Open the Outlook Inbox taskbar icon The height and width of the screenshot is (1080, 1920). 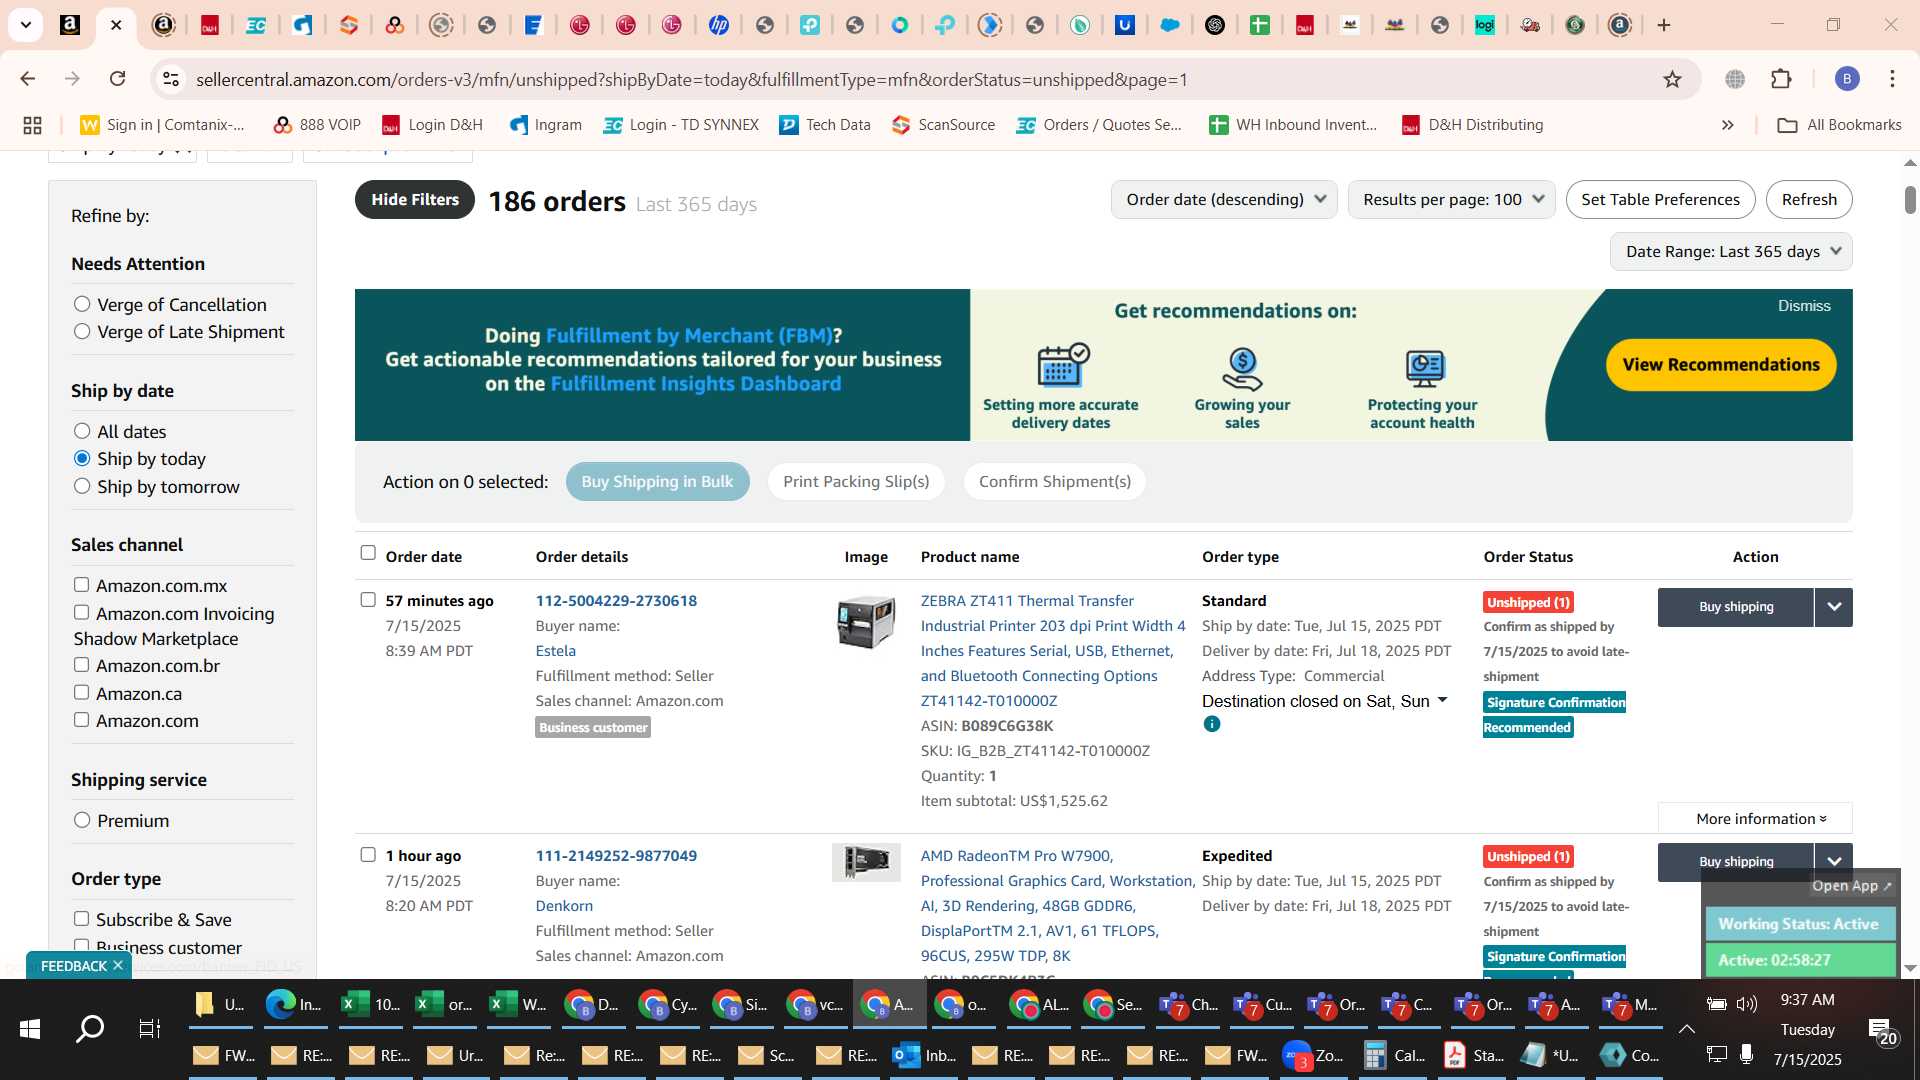[x=924, y=1055]
